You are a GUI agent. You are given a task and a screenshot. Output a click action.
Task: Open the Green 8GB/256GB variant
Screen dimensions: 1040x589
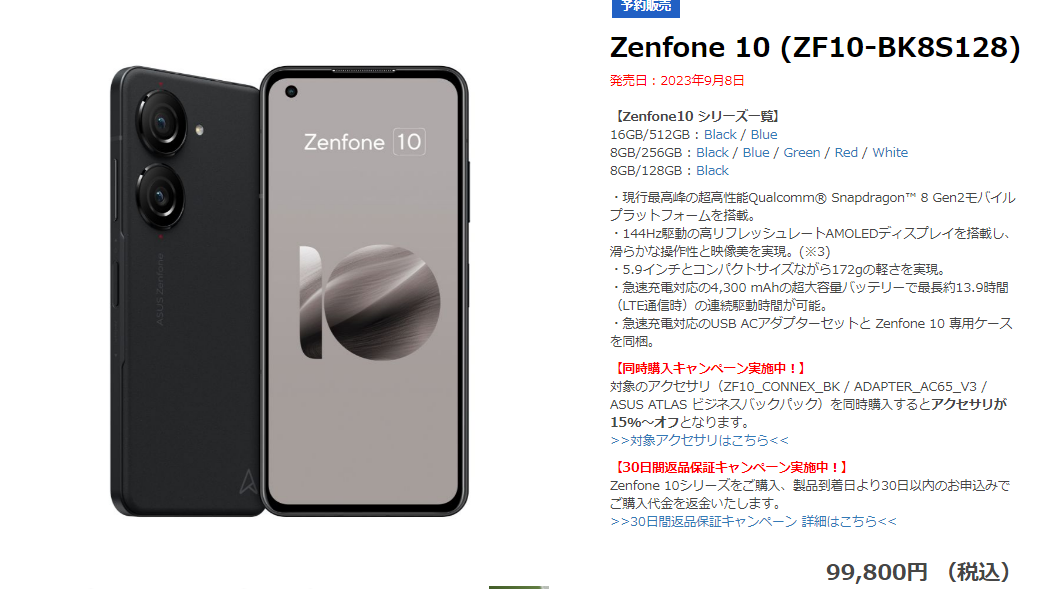point(802,153)
